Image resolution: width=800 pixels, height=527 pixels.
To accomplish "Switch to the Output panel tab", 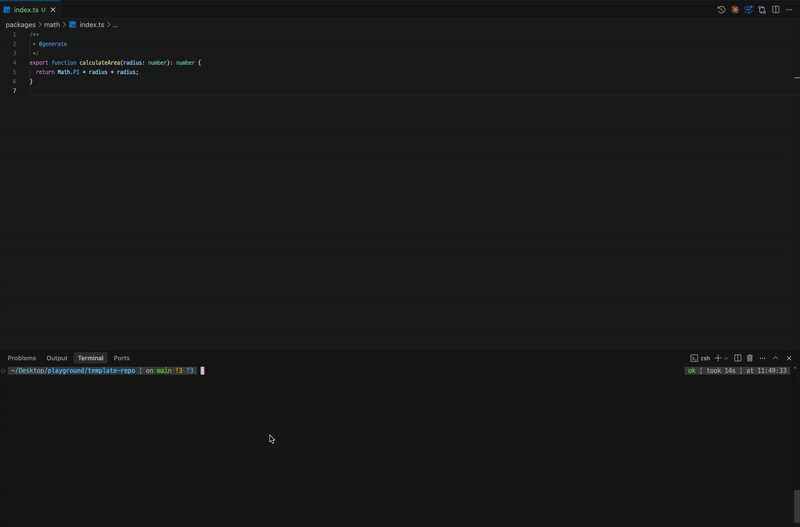I will [57, 358].
